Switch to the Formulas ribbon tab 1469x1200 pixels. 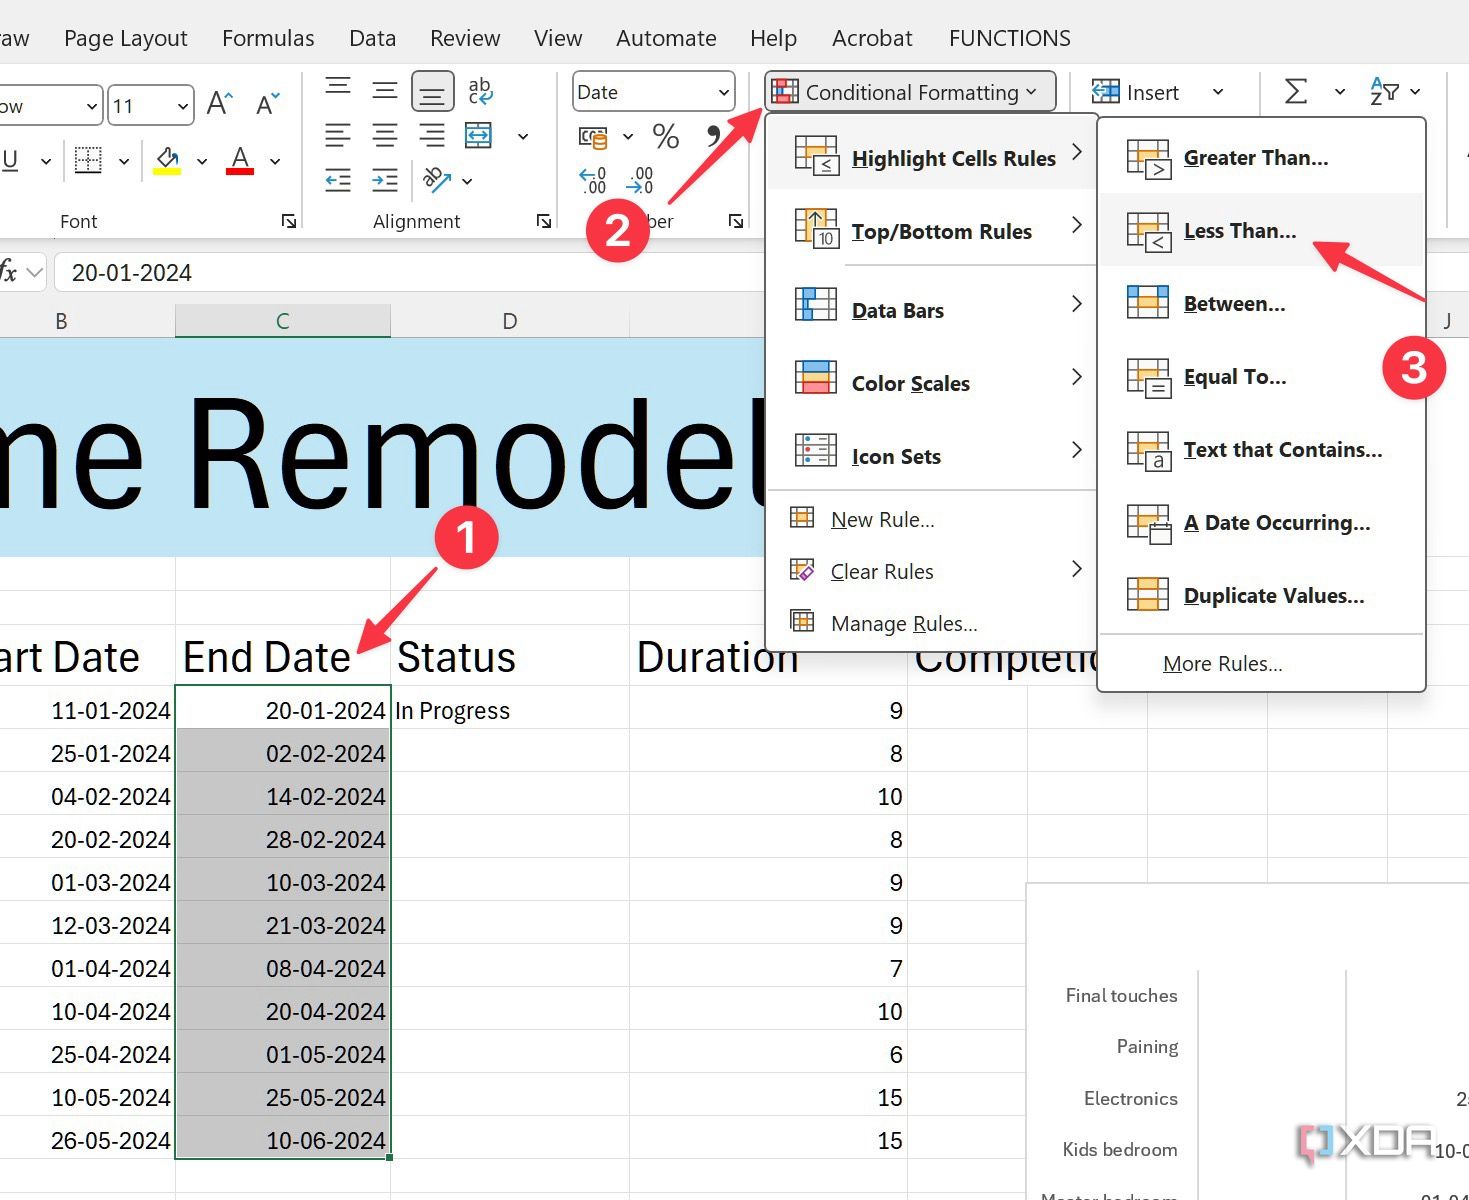[x=267, y=37]
